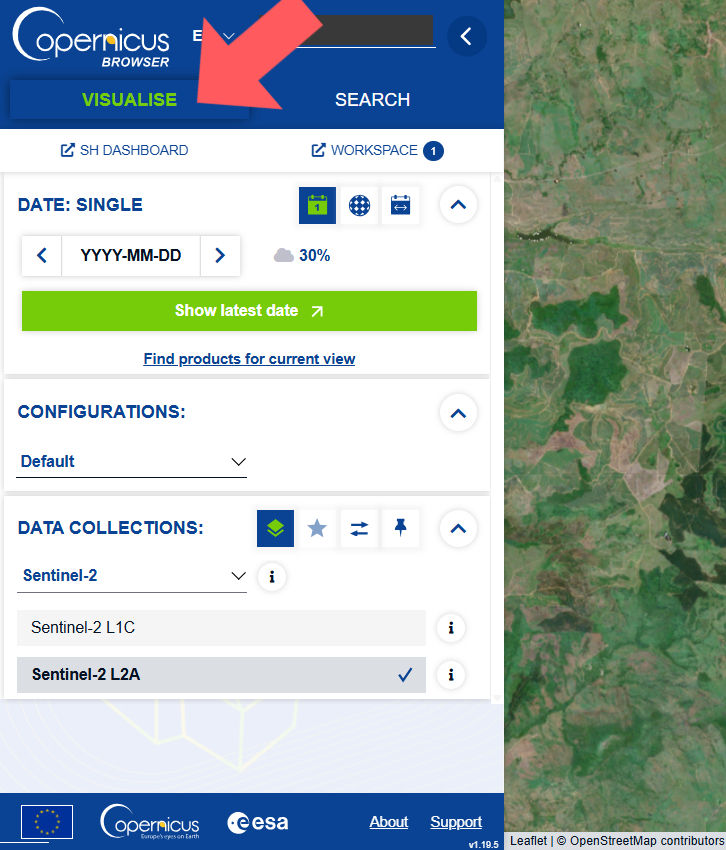Click the YYYY-MM-DD date field
Screen dimensions: 726x850
coord(131,255)
